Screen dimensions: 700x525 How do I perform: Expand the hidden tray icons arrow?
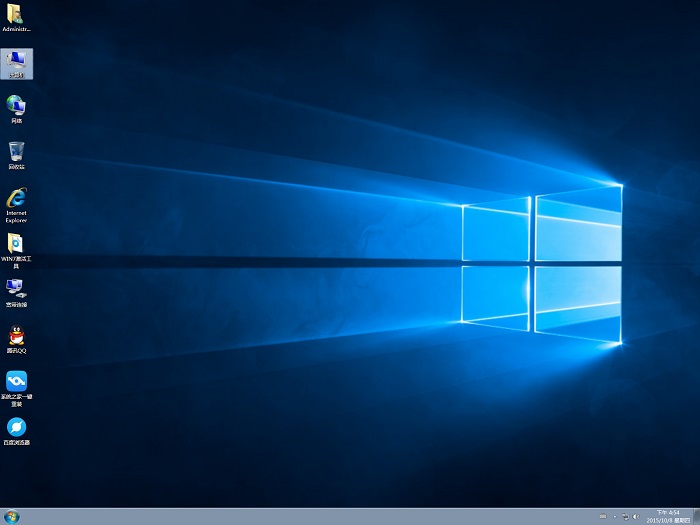[x=613, y=517]
